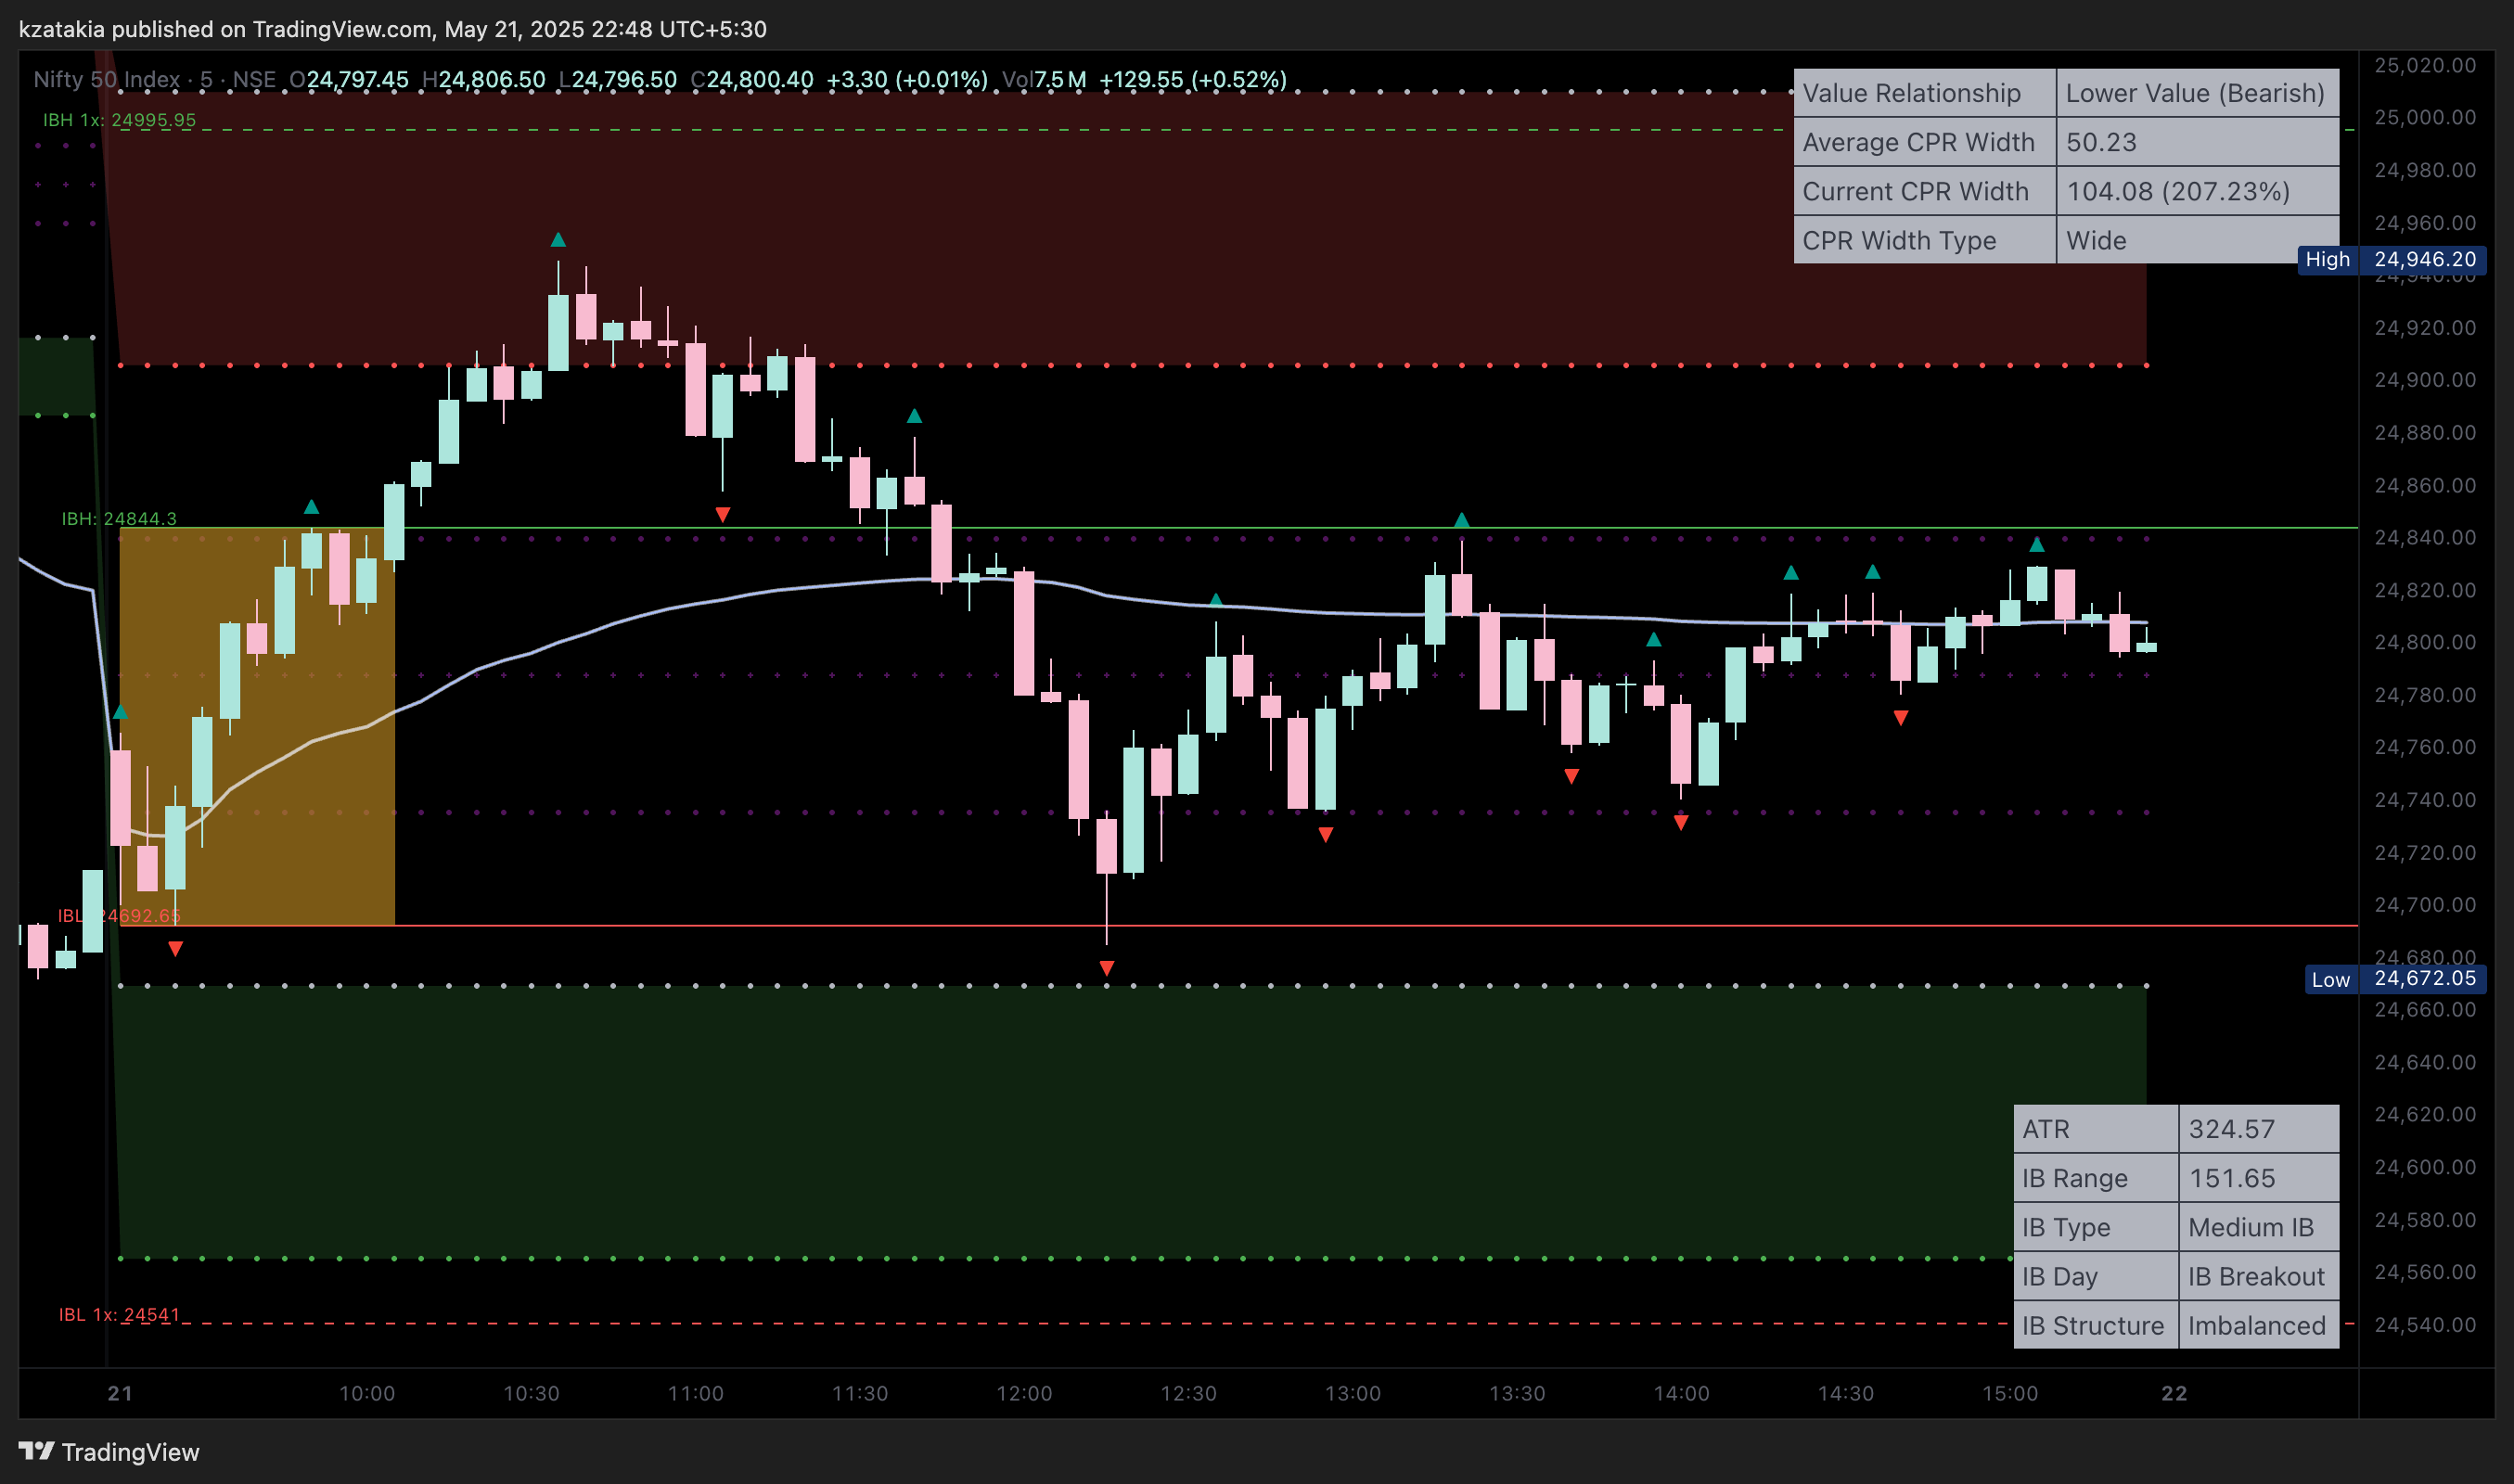Screen dimensions: 2514x1484
Task: Click the Vol 7.5 M readout
Action: coord(1044,79)
